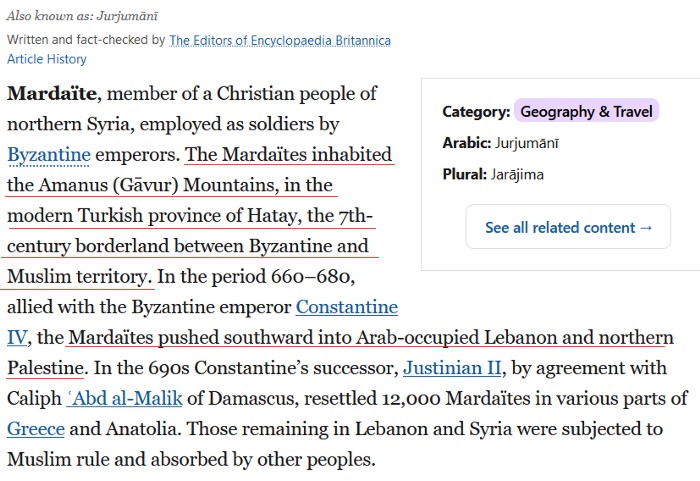Click the Arabic: Jurjumānī entry
Screen dimensions: 700x481
(x=500, y=143)
